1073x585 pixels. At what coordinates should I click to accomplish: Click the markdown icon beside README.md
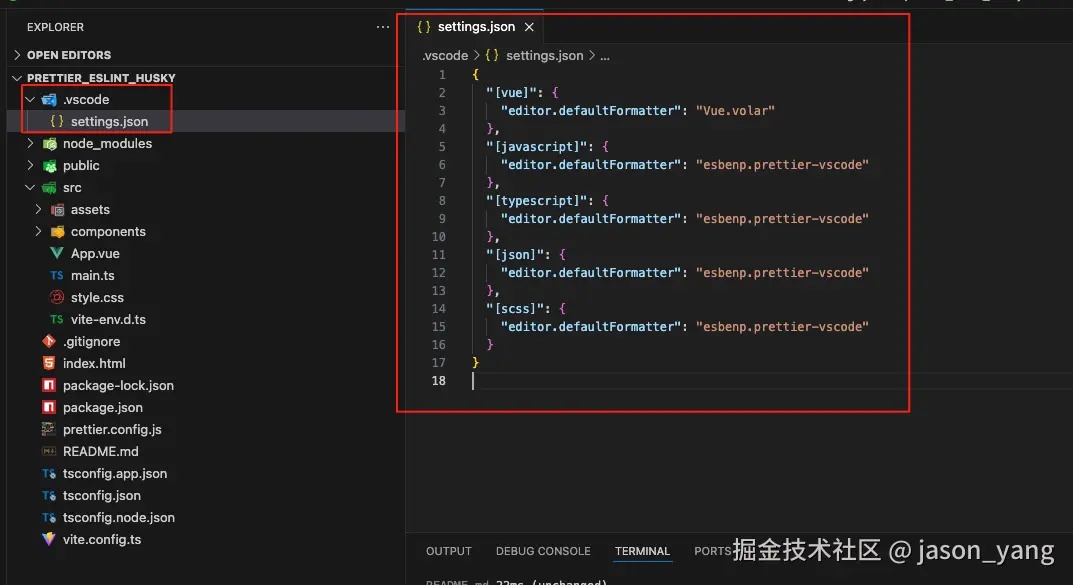49,451
